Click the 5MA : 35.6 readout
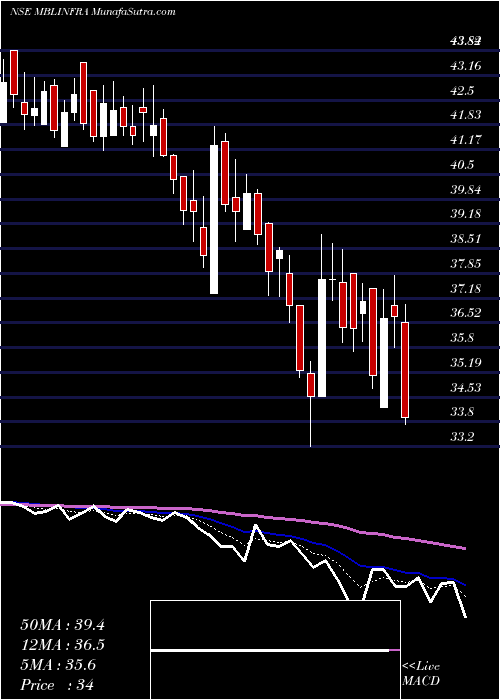 [58, 665]
